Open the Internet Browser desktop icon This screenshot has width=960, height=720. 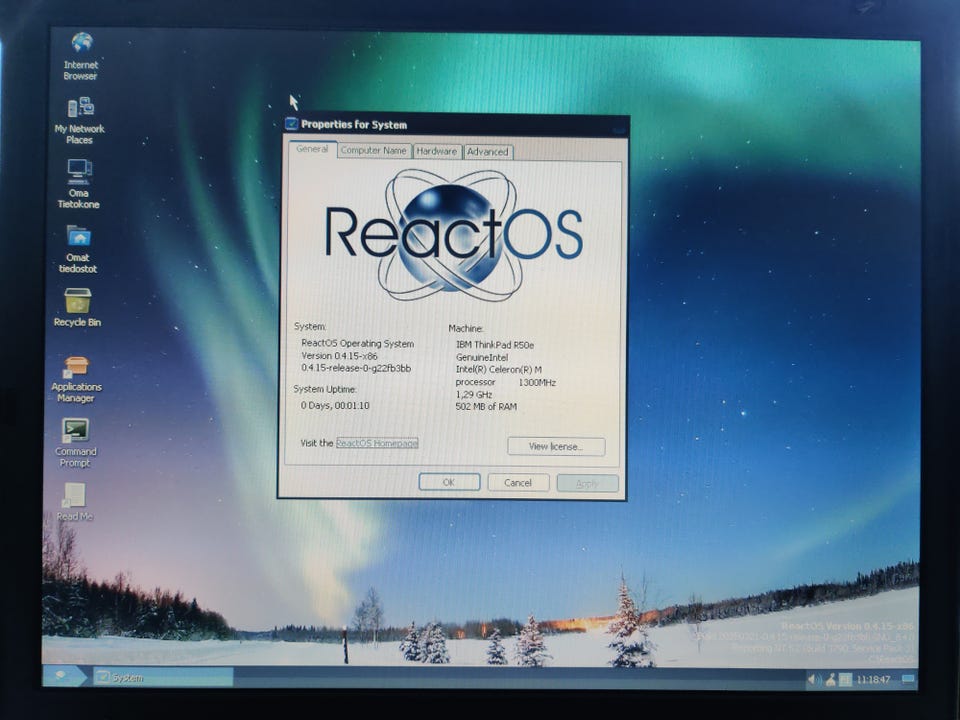pyautogui.click(x=81, y=44)
